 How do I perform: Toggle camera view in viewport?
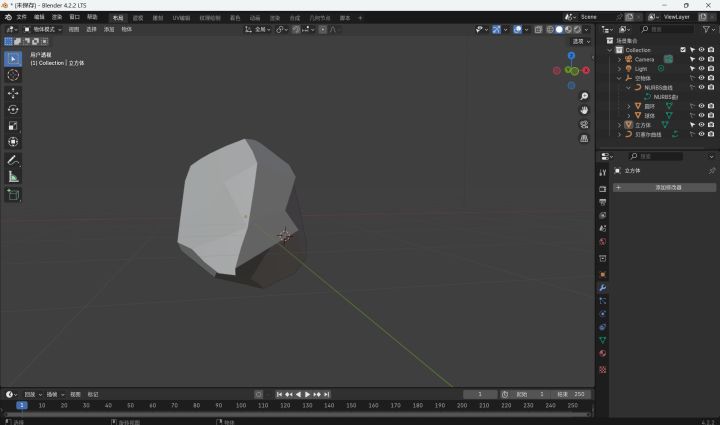click(x=584, y=124)
